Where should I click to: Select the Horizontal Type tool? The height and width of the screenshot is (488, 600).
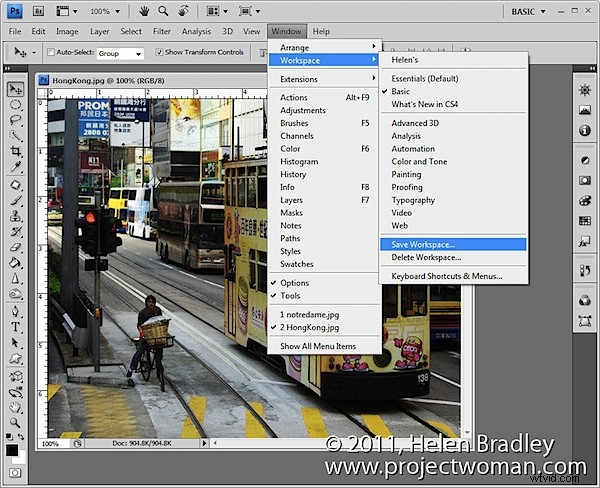[x=15, y=326]
